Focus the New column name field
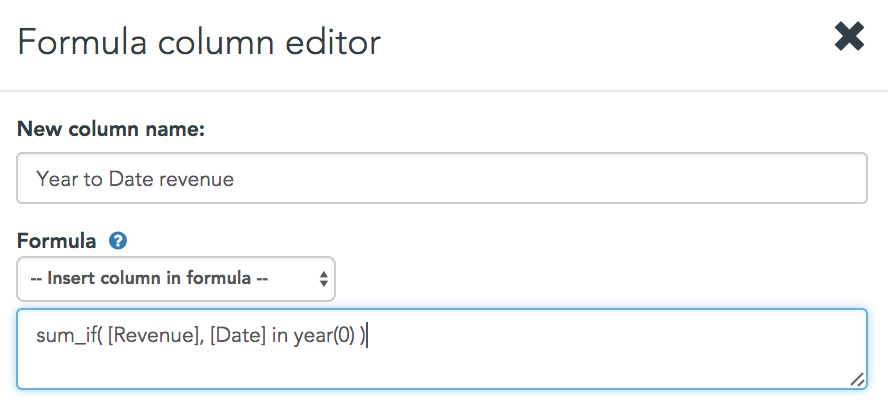 442,178
